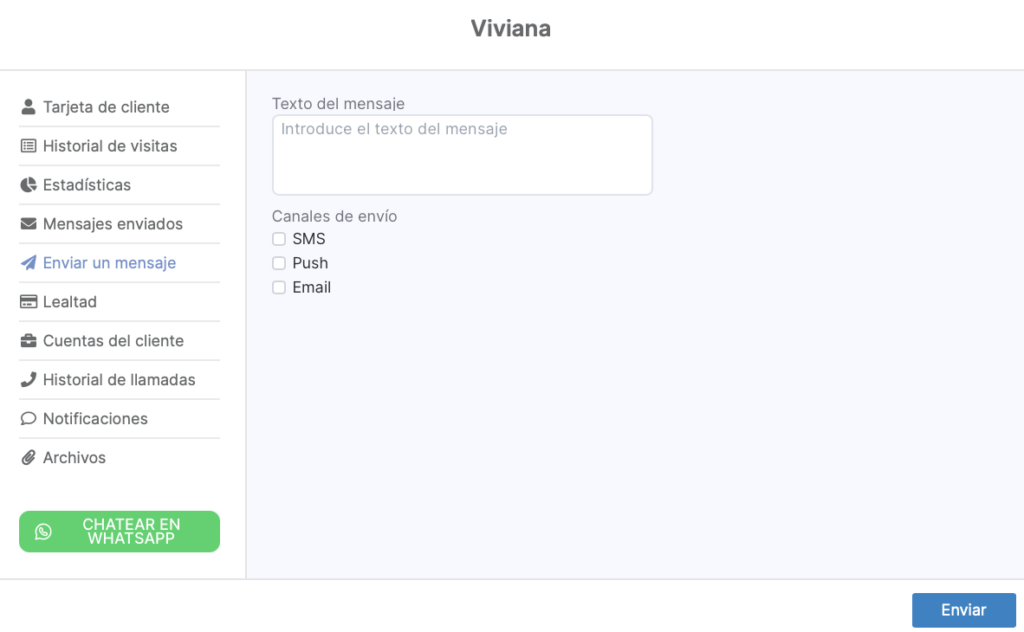Click the speech bubble icon for Notificaciones

click(29, 419)
